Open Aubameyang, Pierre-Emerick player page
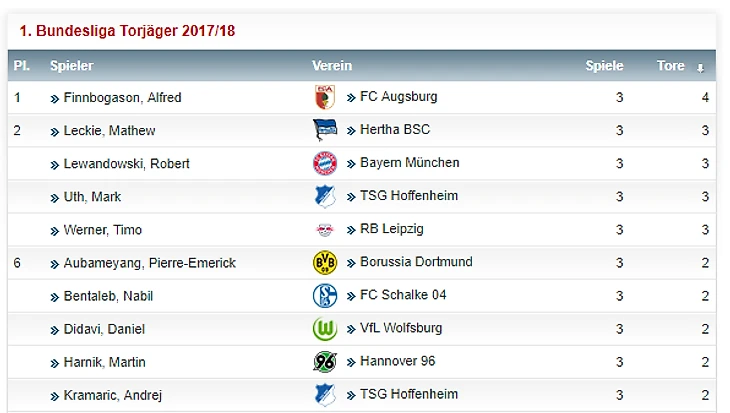The image size is (730, 413). 149,263
